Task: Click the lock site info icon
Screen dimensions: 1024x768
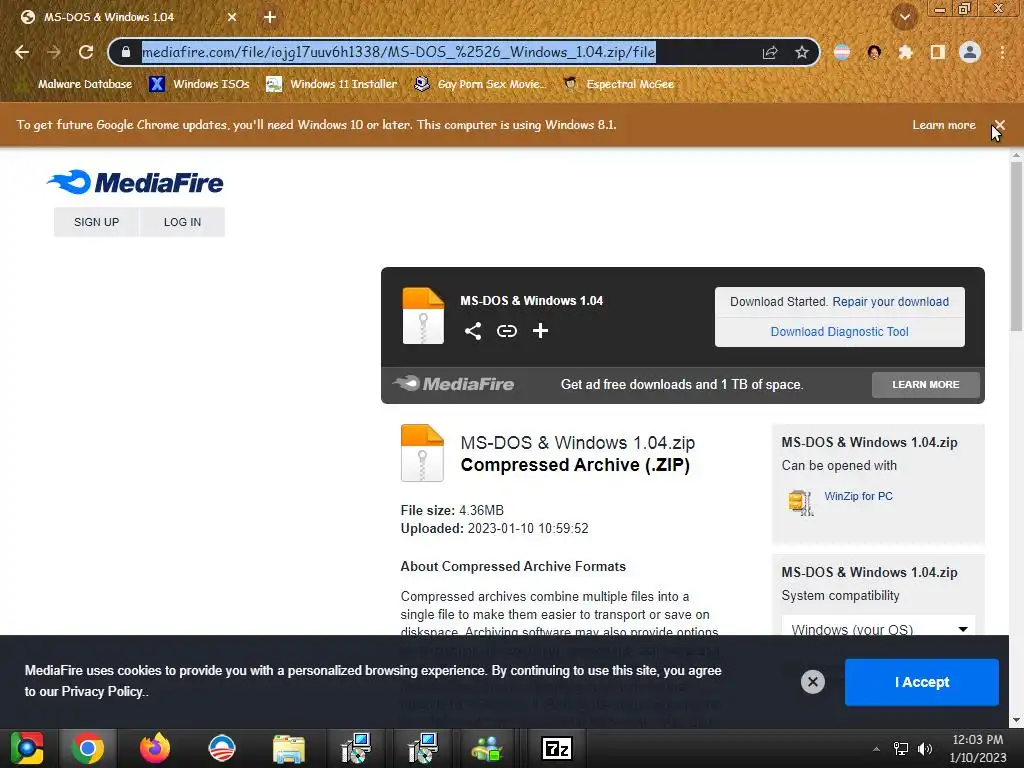Action: pos(126,52)
